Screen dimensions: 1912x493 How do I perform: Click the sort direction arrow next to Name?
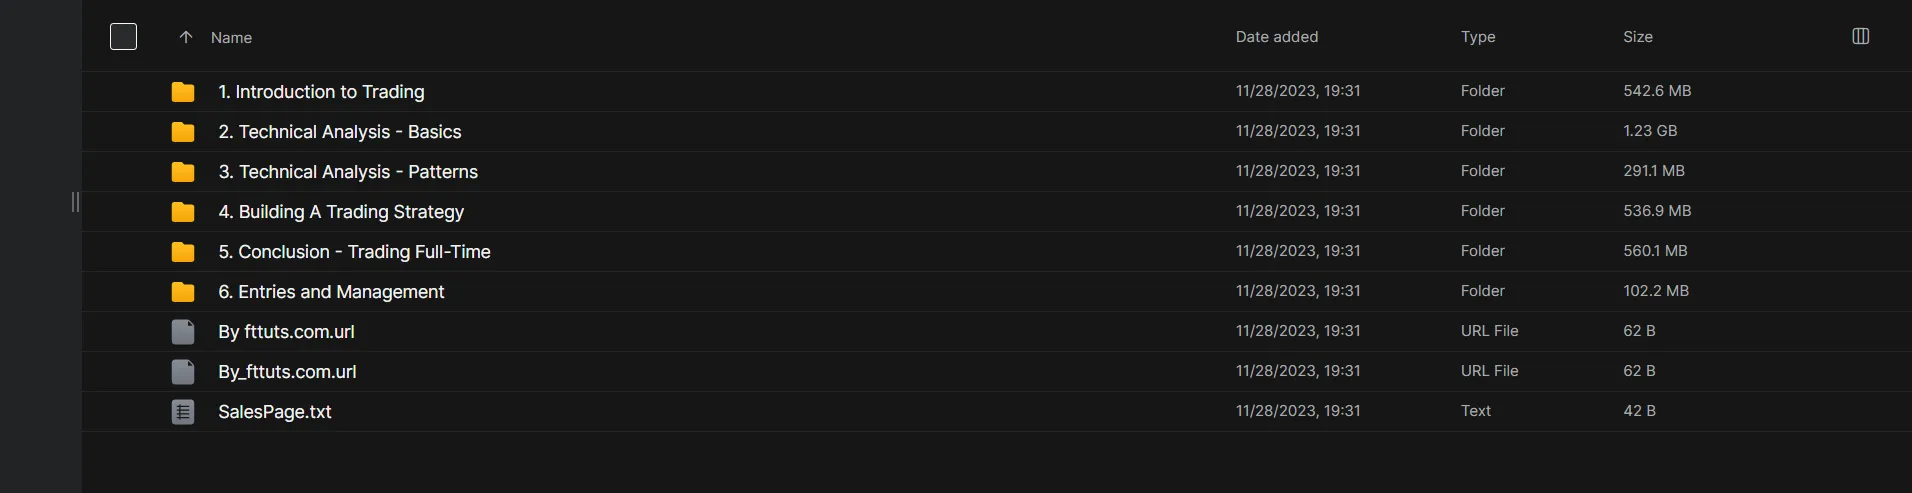[186, 37]
